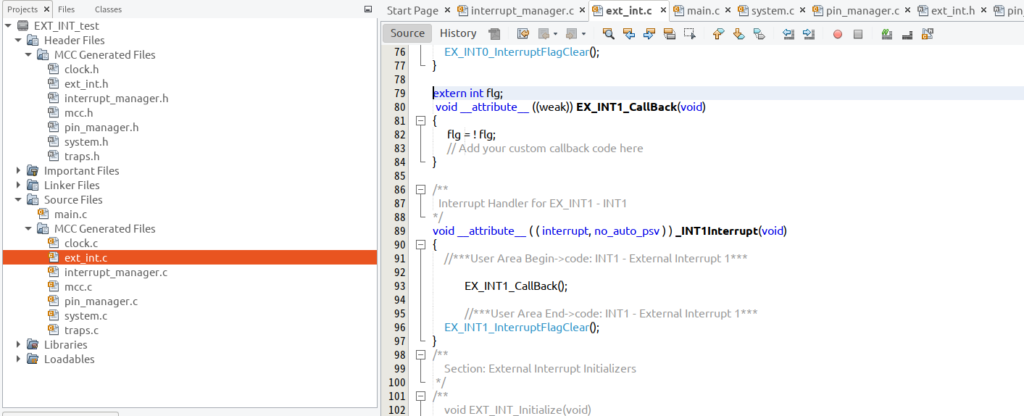Switch to pin_manager.c editor tab

point(862,10)
